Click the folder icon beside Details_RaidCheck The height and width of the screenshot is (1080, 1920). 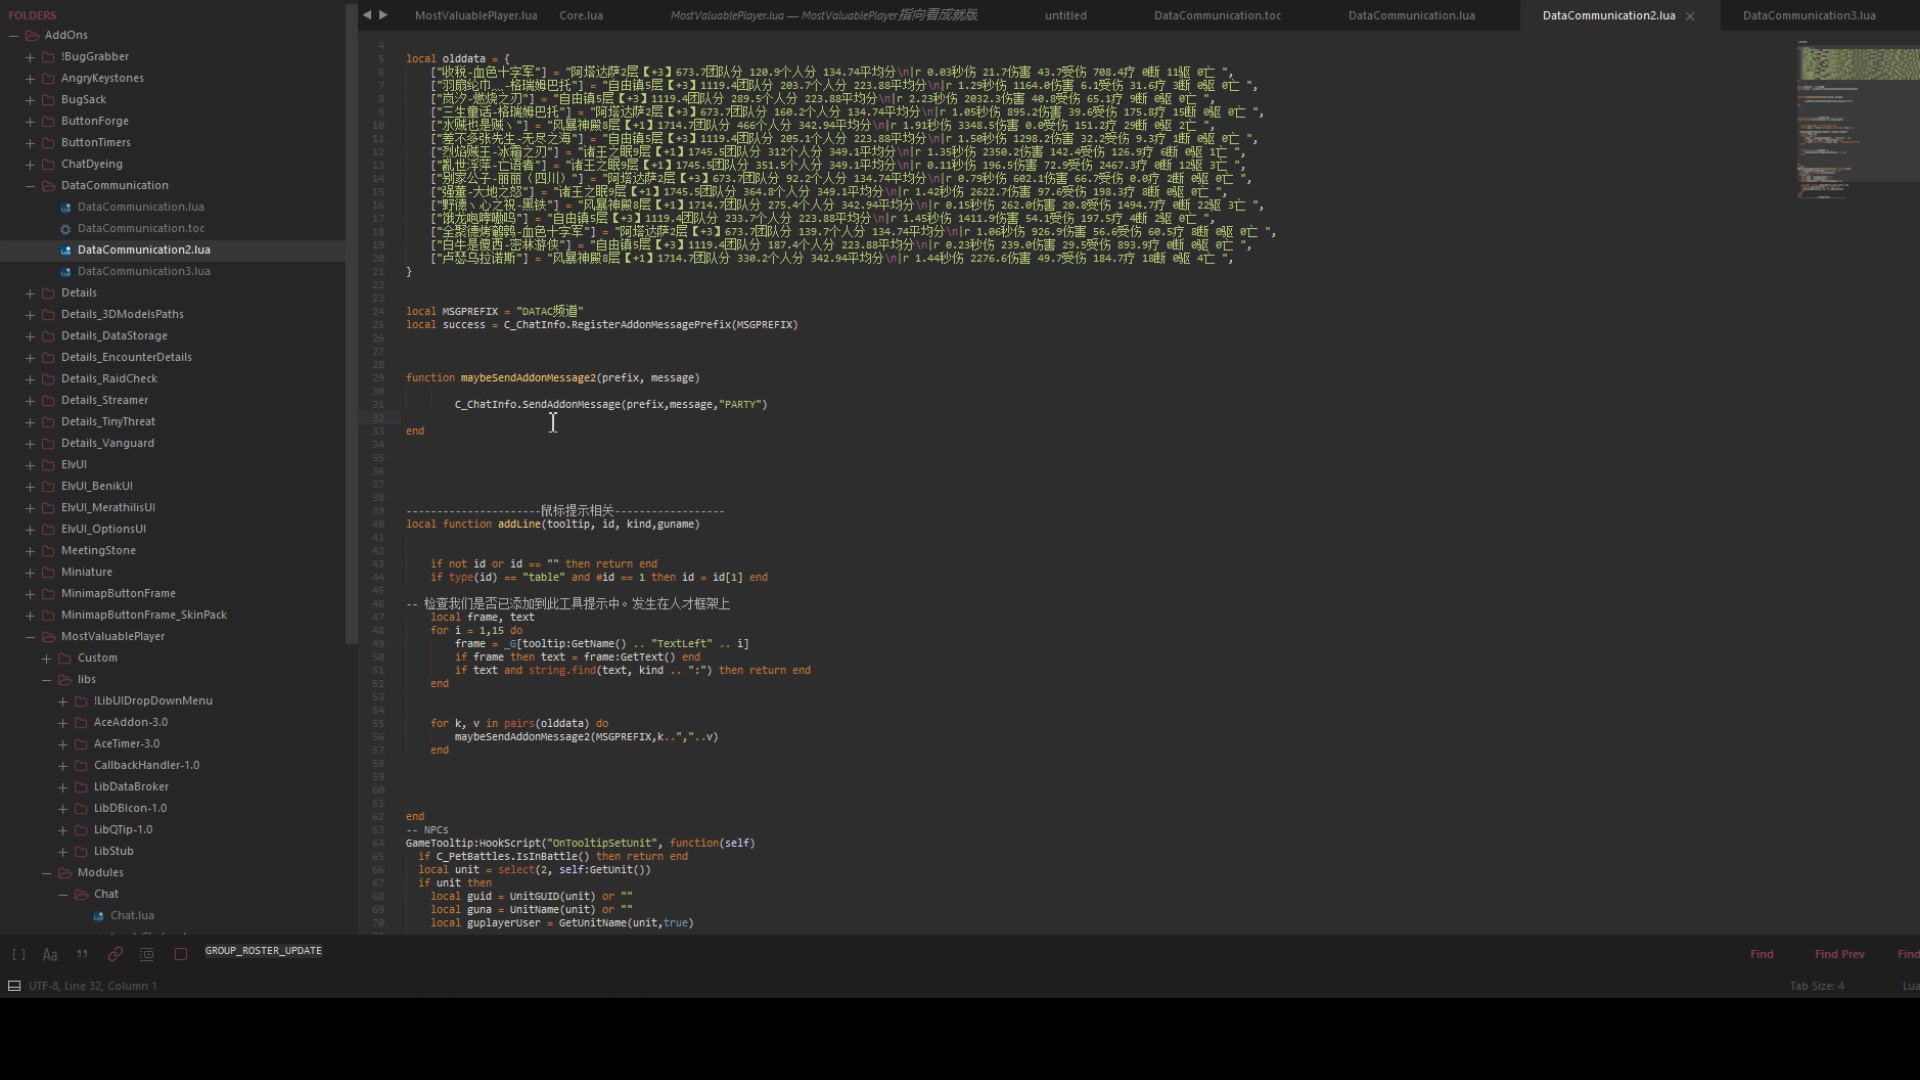click(48, 379)
